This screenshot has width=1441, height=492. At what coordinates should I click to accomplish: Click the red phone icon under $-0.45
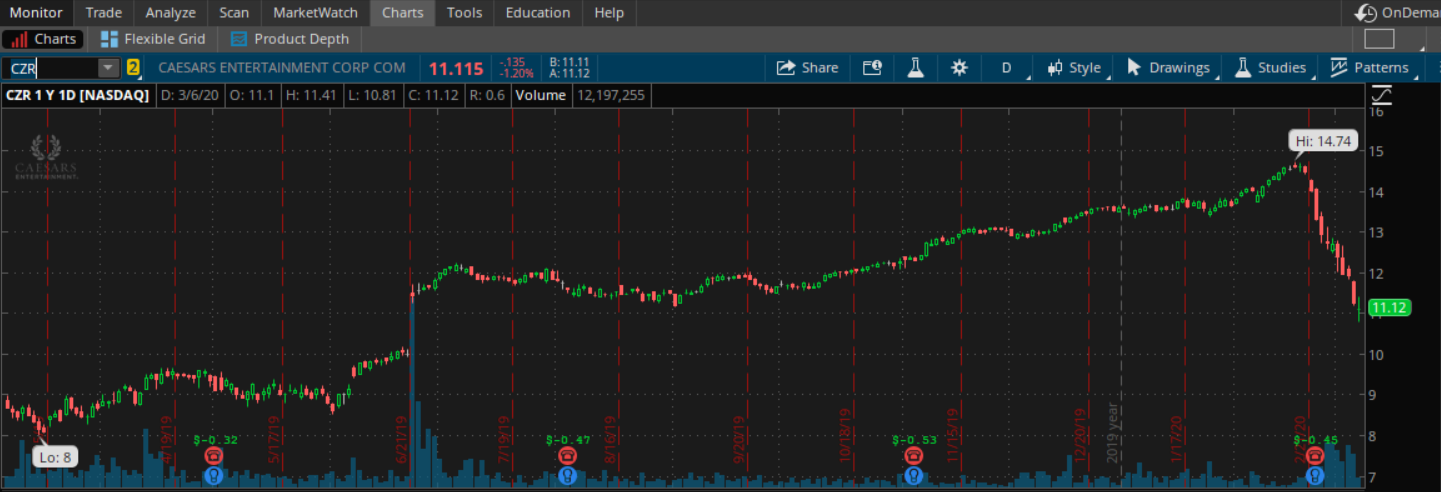point(1315,456)
